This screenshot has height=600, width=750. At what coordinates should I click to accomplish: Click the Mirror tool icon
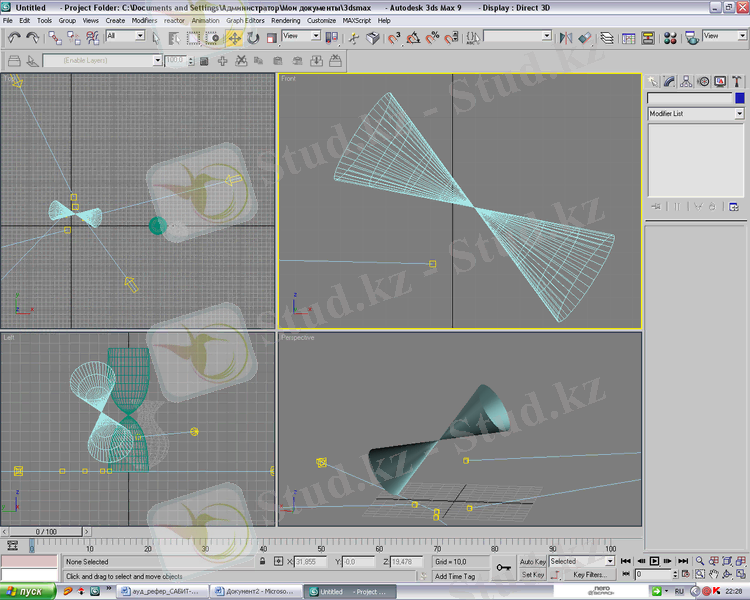click(566, 38)
